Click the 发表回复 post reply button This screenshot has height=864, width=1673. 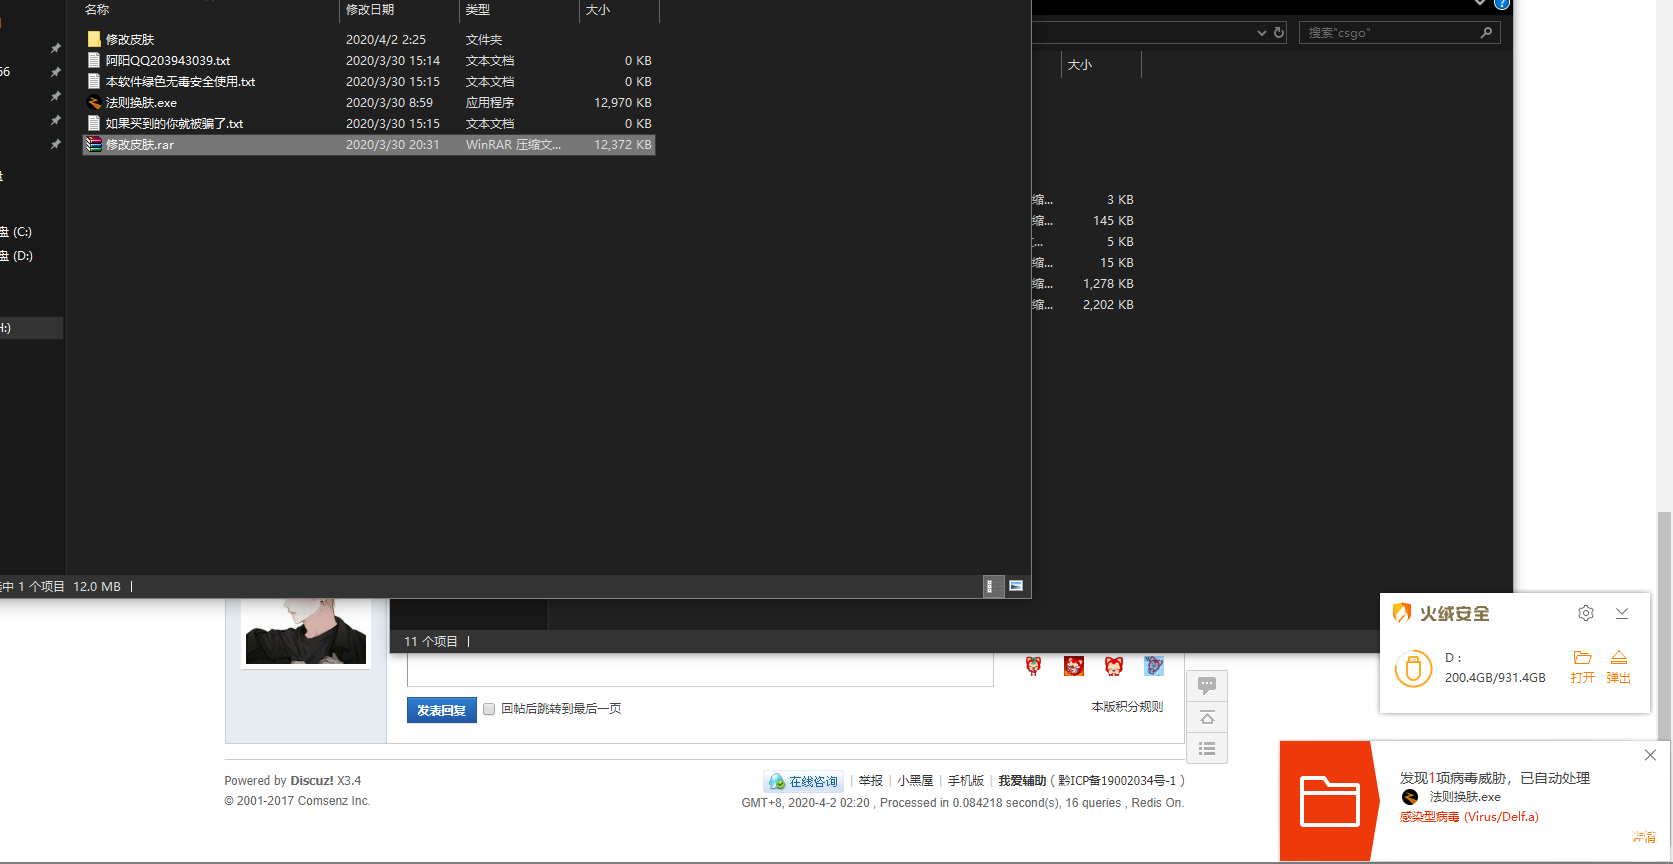click(x=441, y=710)
